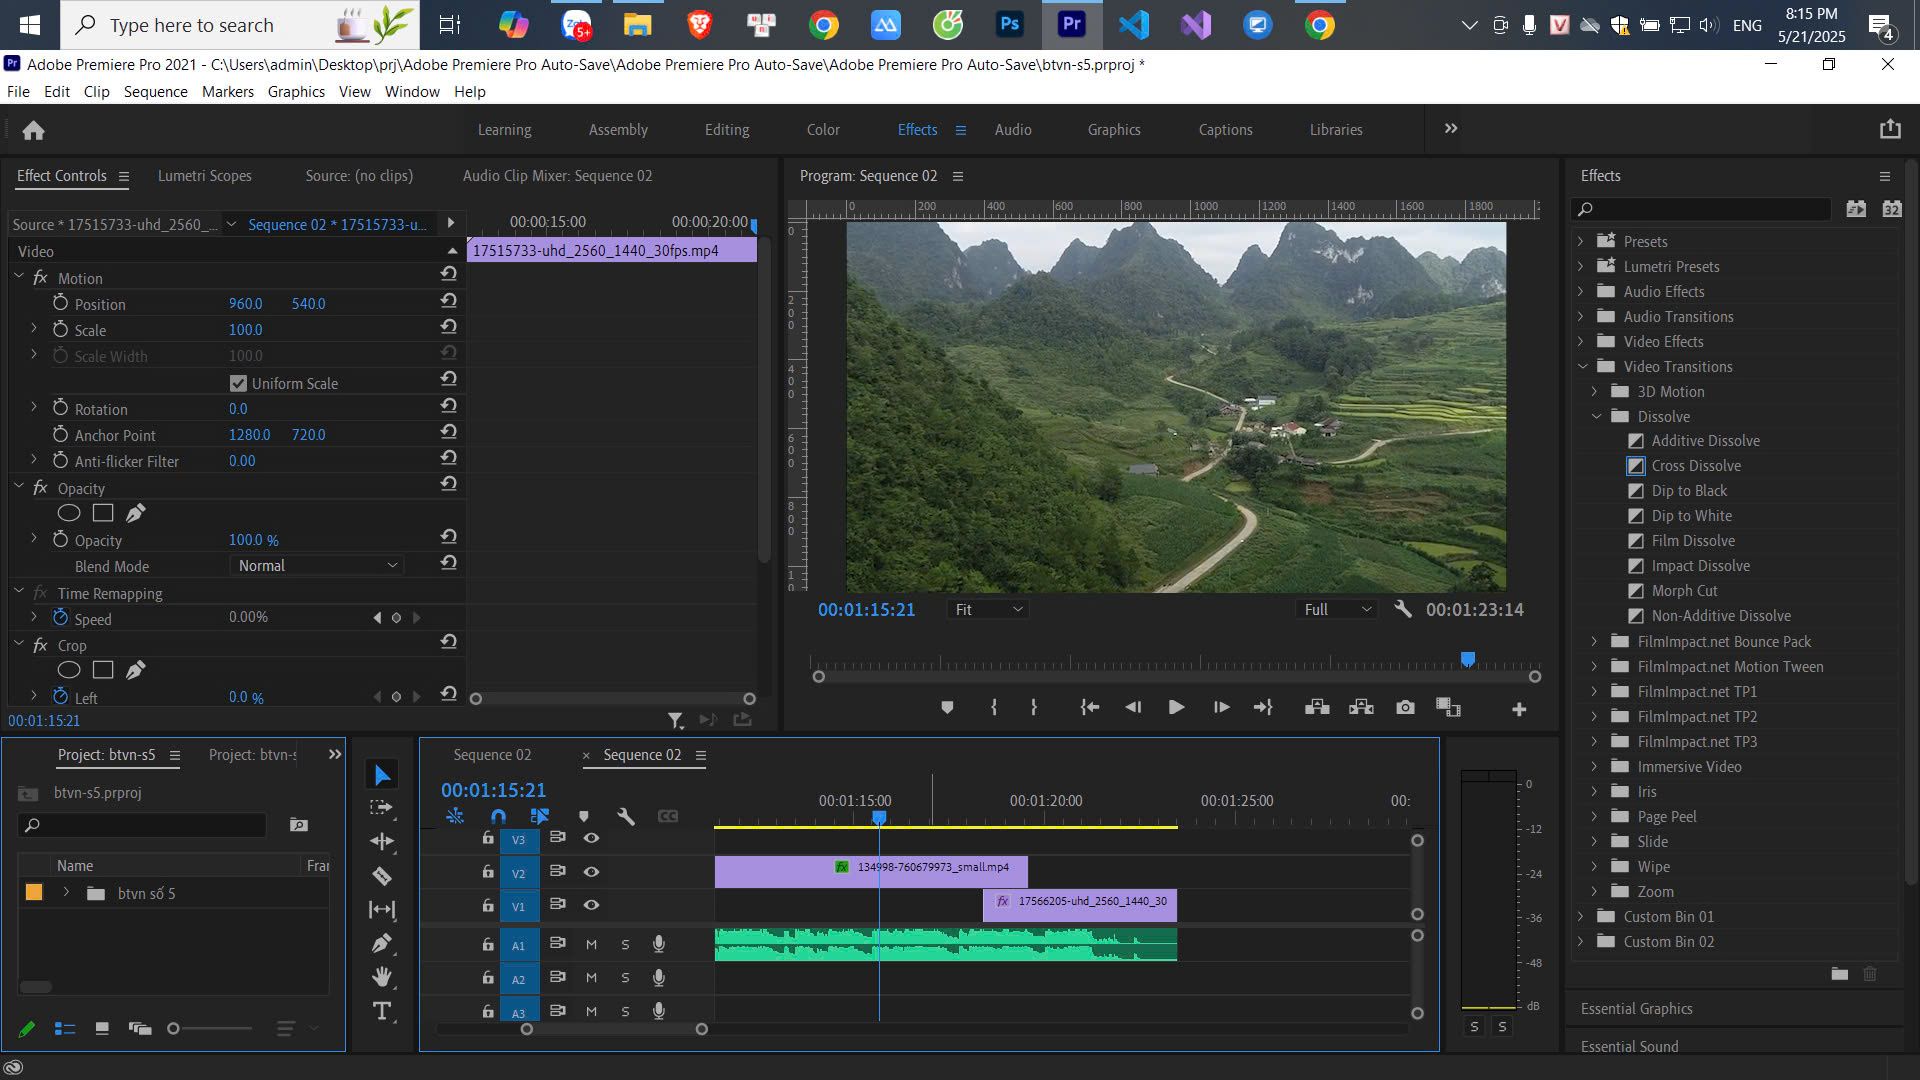Open the Fit zoom level dropdown

coord(988,609)
